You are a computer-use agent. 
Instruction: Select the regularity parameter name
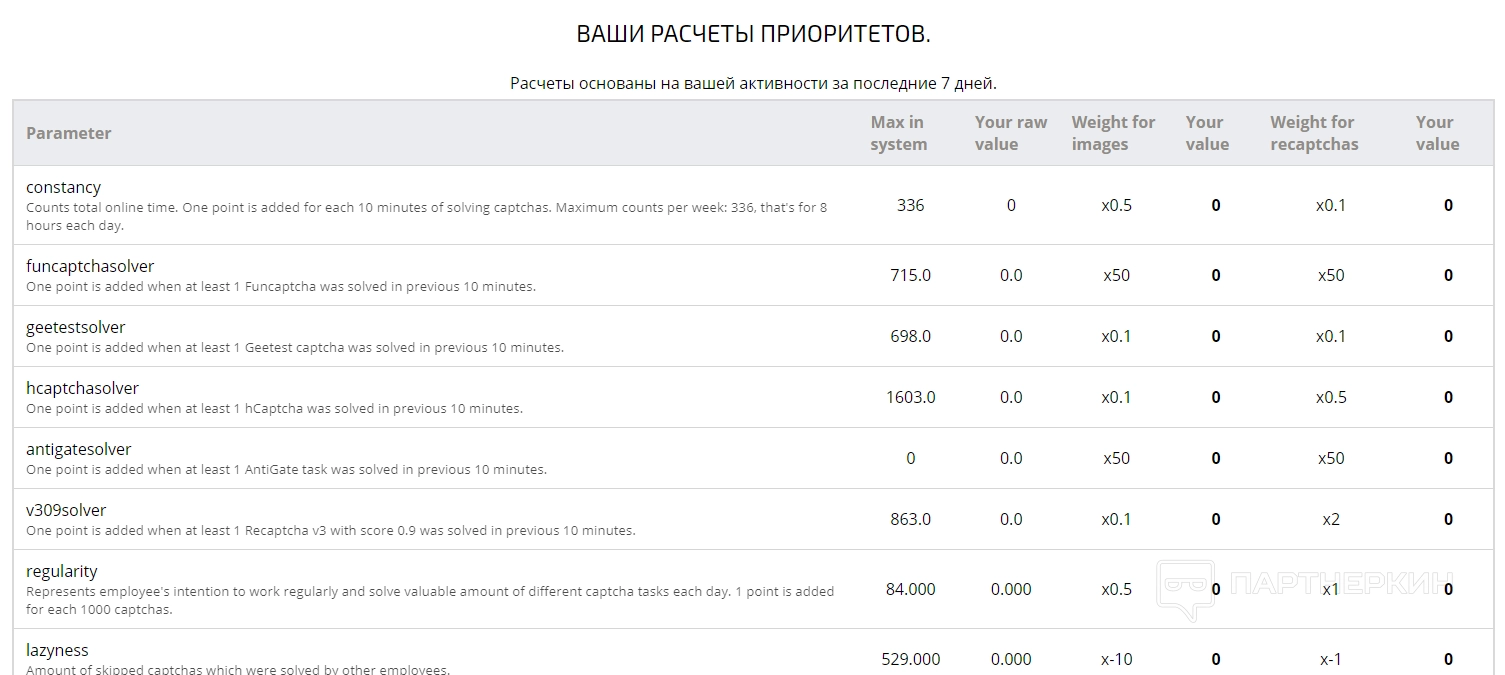click(61, 571)
